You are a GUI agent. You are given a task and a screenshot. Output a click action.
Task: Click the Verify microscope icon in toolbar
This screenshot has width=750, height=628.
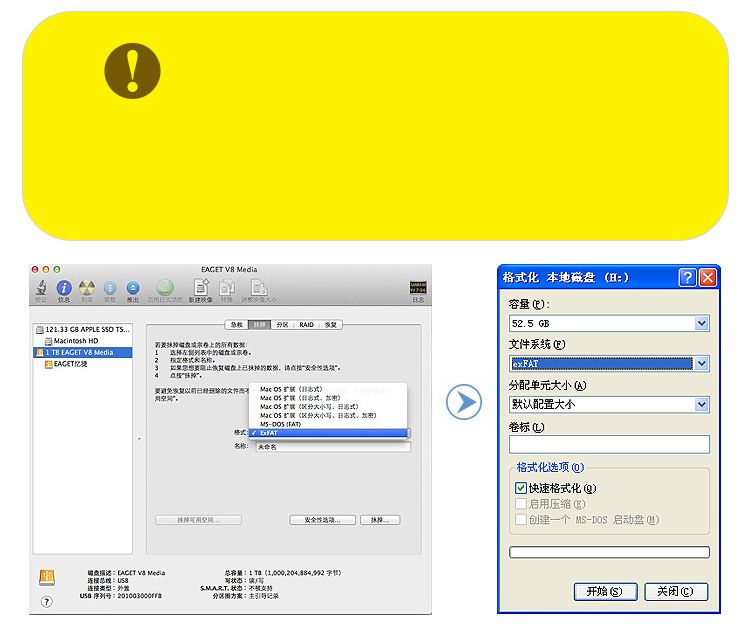[x=41, y=288]
